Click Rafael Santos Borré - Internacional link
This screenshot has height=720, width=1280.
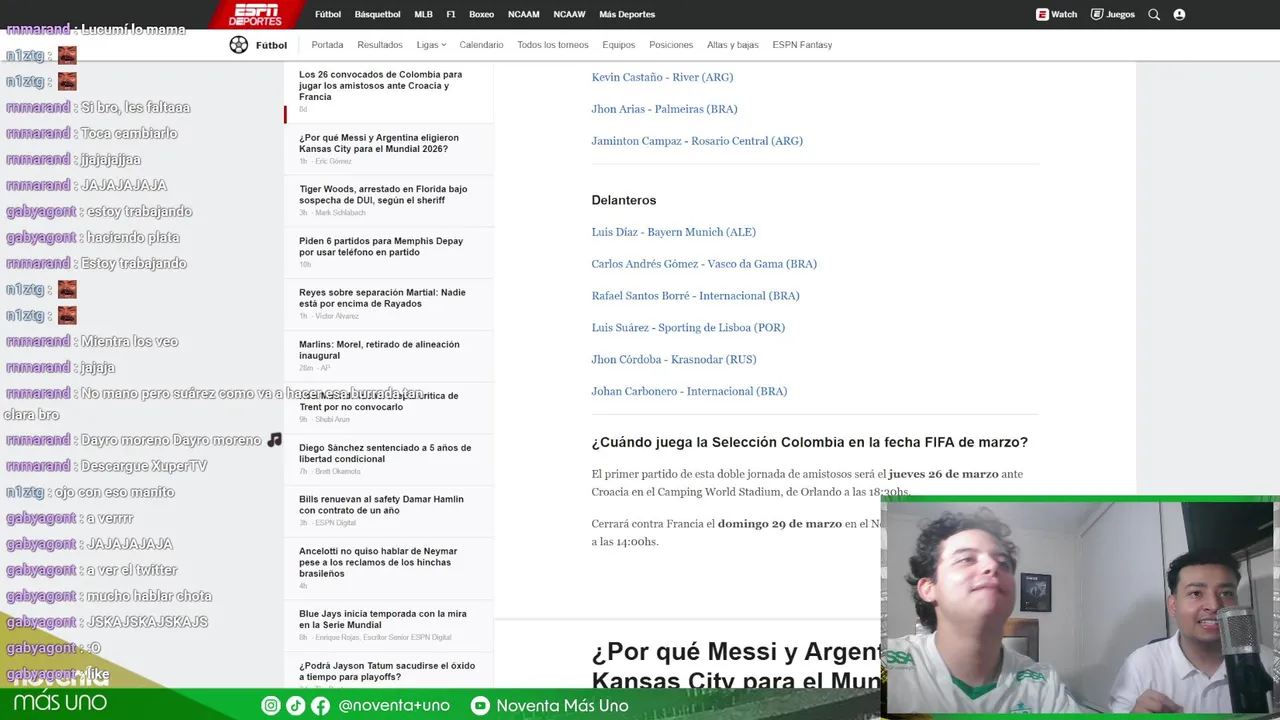(695, 296)
